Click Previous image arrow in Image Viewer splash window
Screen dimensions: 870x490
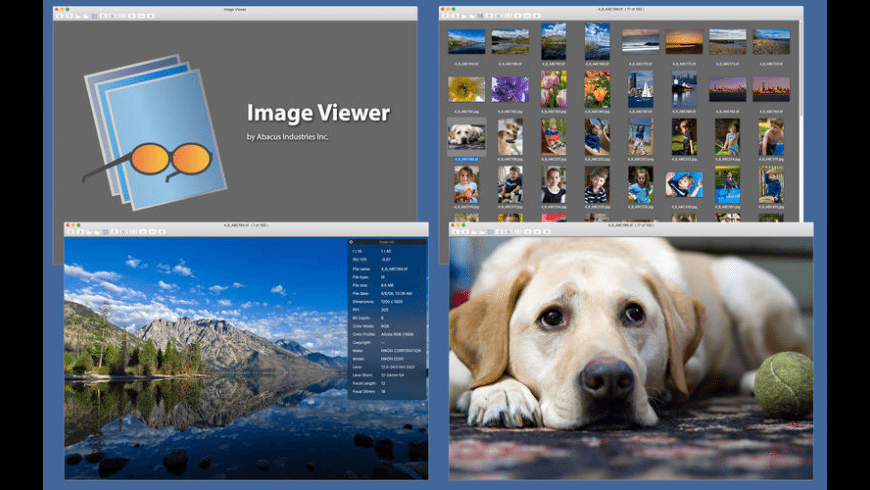tap(60, 16)
